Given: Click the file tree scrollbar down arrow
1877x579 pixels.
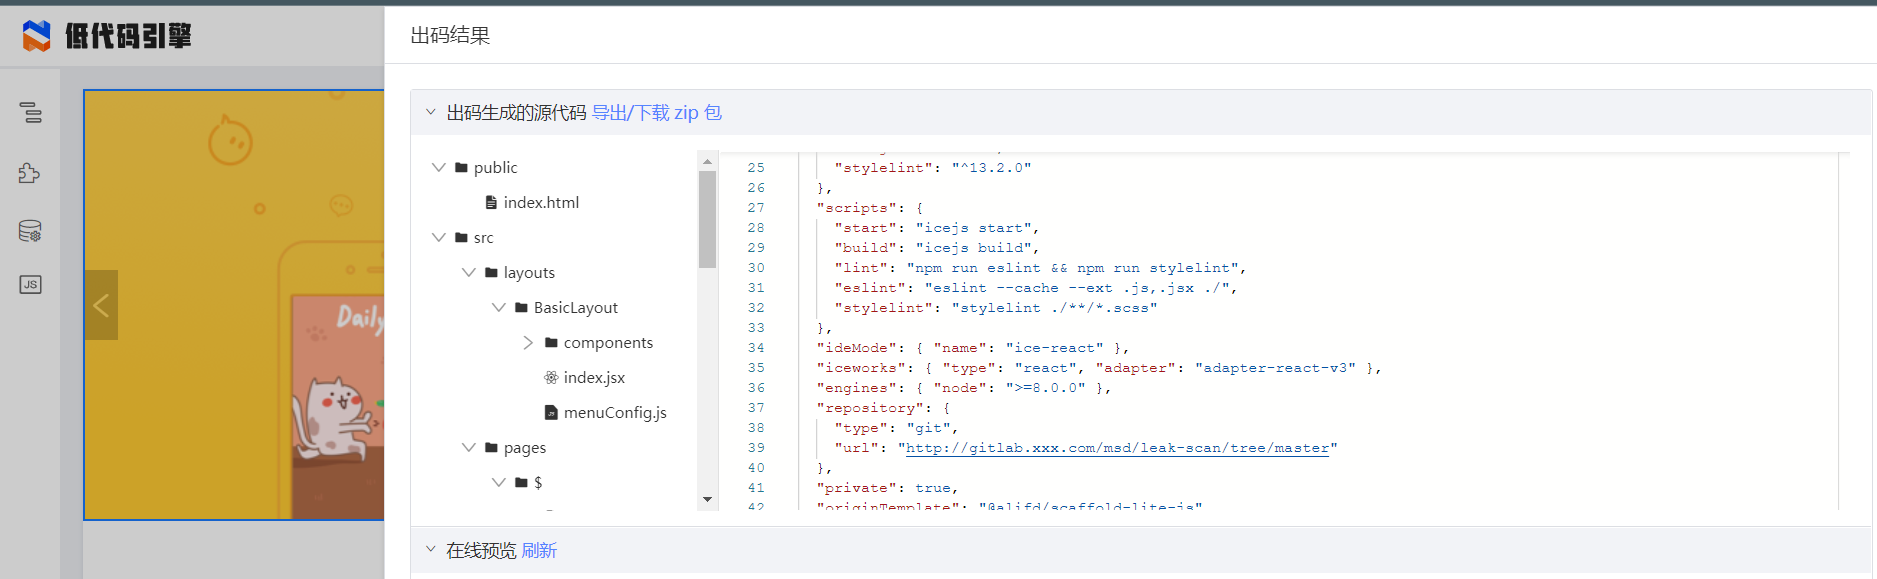Looking at the screenshot, I should (x=707, y=499).
